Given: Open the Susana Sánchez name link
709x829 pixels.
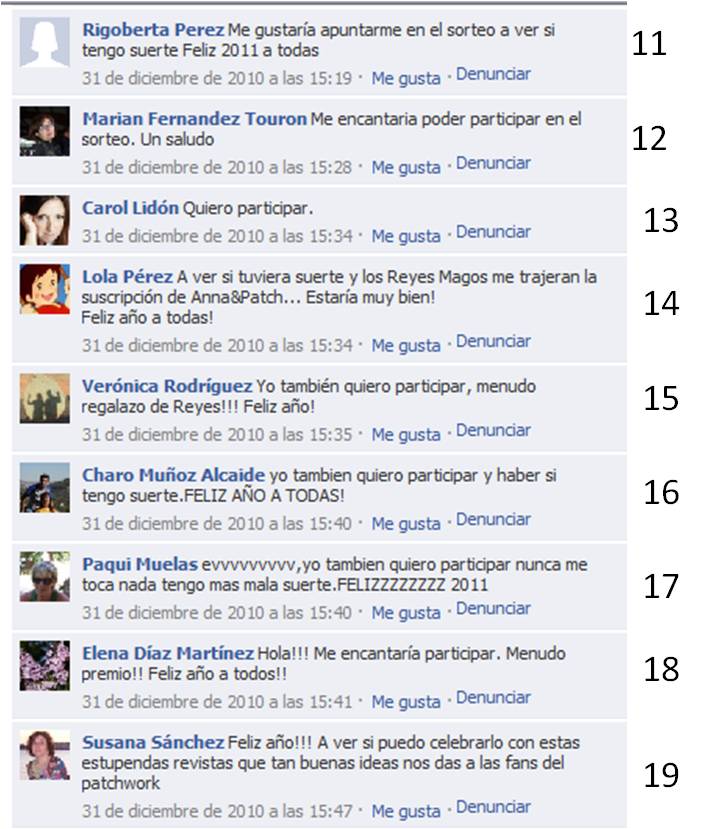Looking at the screenshot, I should coord(153,742).
